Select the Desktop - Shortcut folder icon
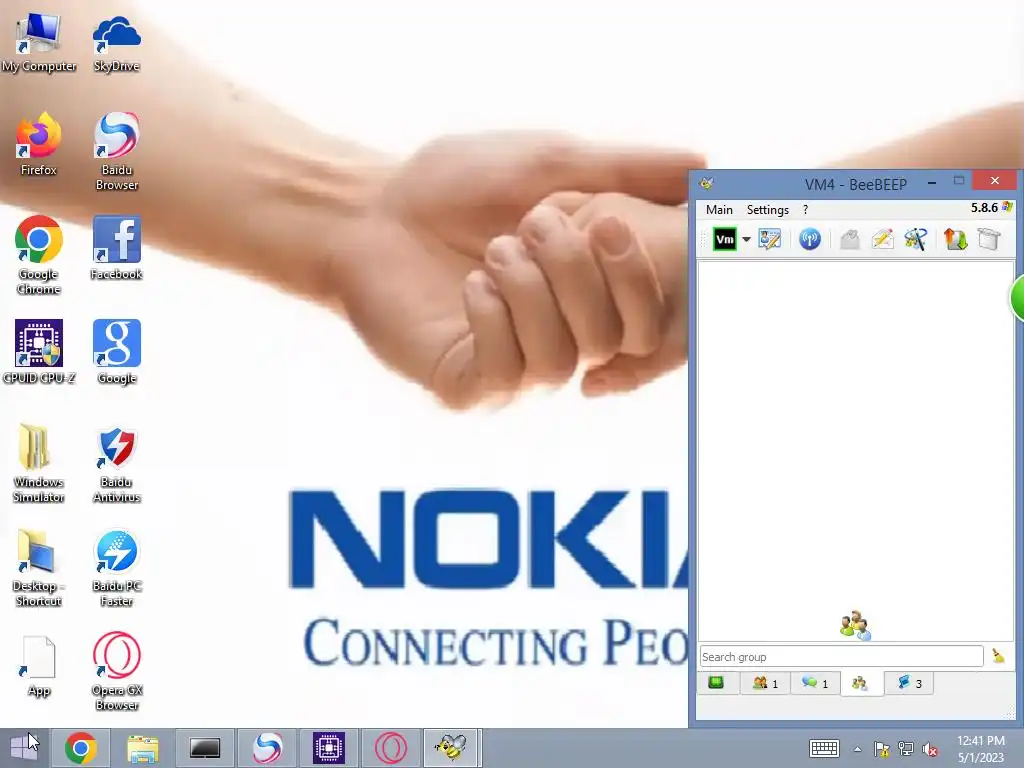Image resolution: width=1024 pixels, height=768 pixels. coord(39,568)
